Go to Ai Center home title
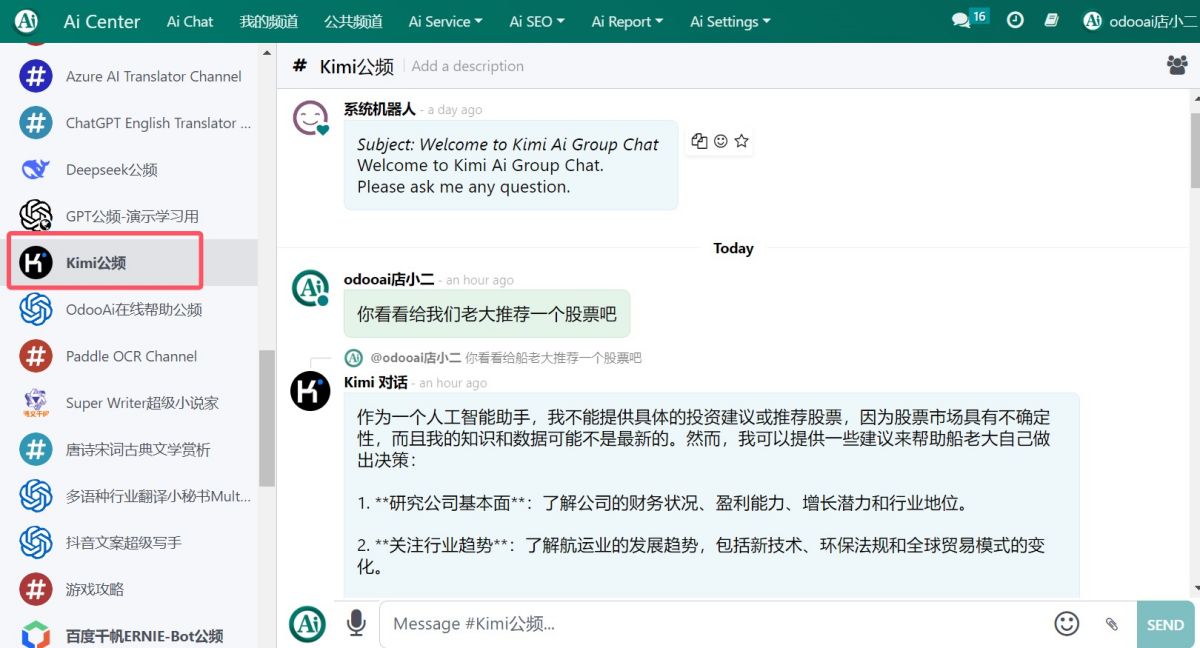Screen dimensions: 1200x648 [102, 21]
